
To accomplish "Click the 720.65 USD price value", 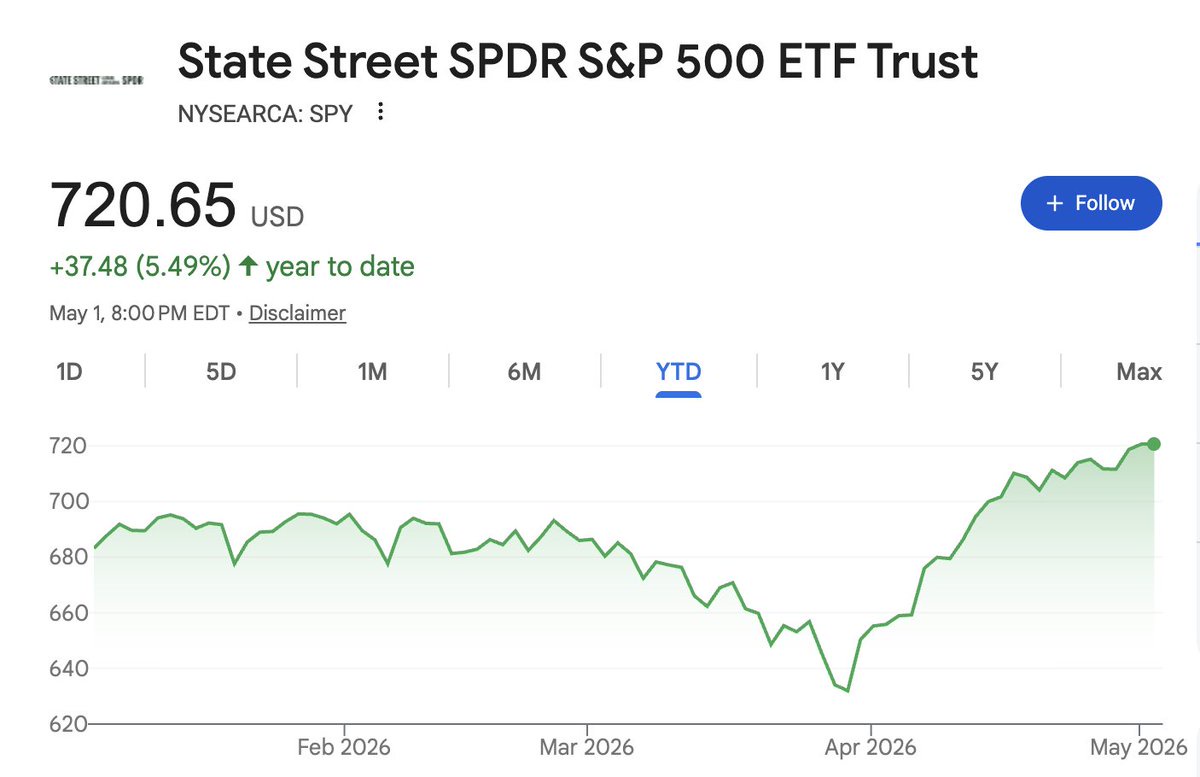I will (x=177, y=205).
